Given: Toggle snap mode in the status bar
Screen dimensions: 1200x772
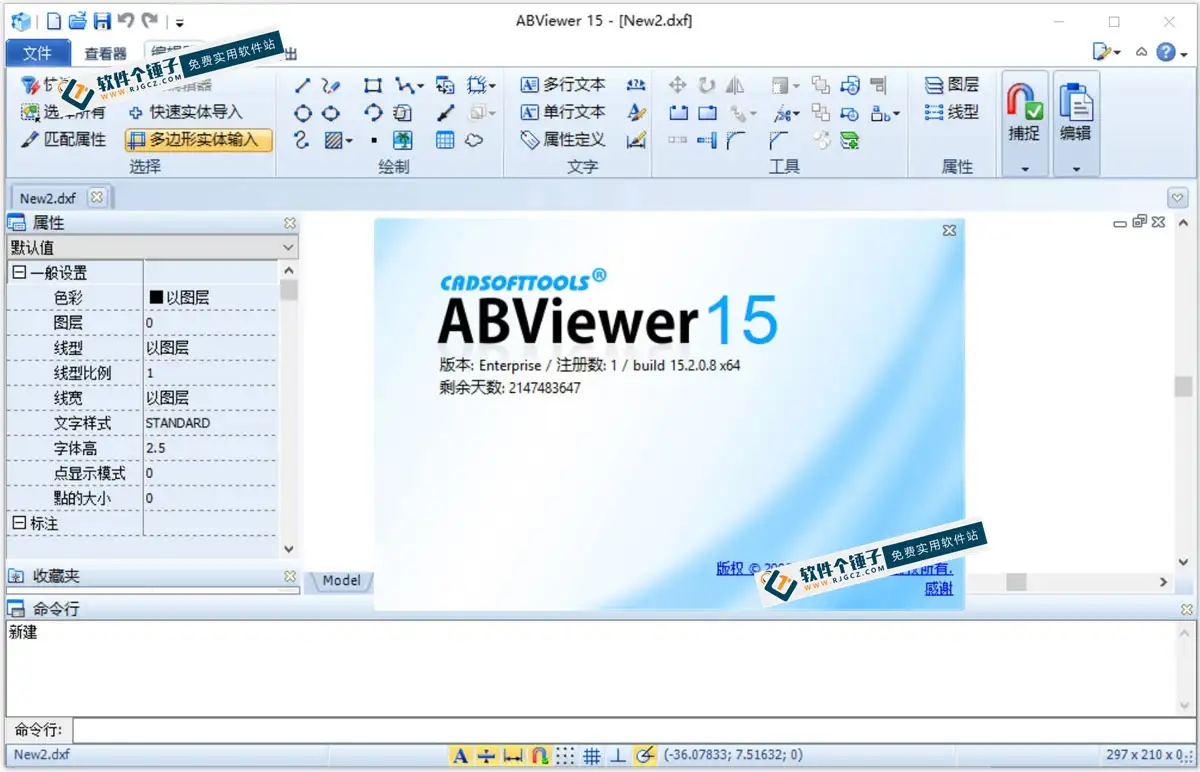Looking at the screenshot, I should pyautogui.click(x=541, y=756).
